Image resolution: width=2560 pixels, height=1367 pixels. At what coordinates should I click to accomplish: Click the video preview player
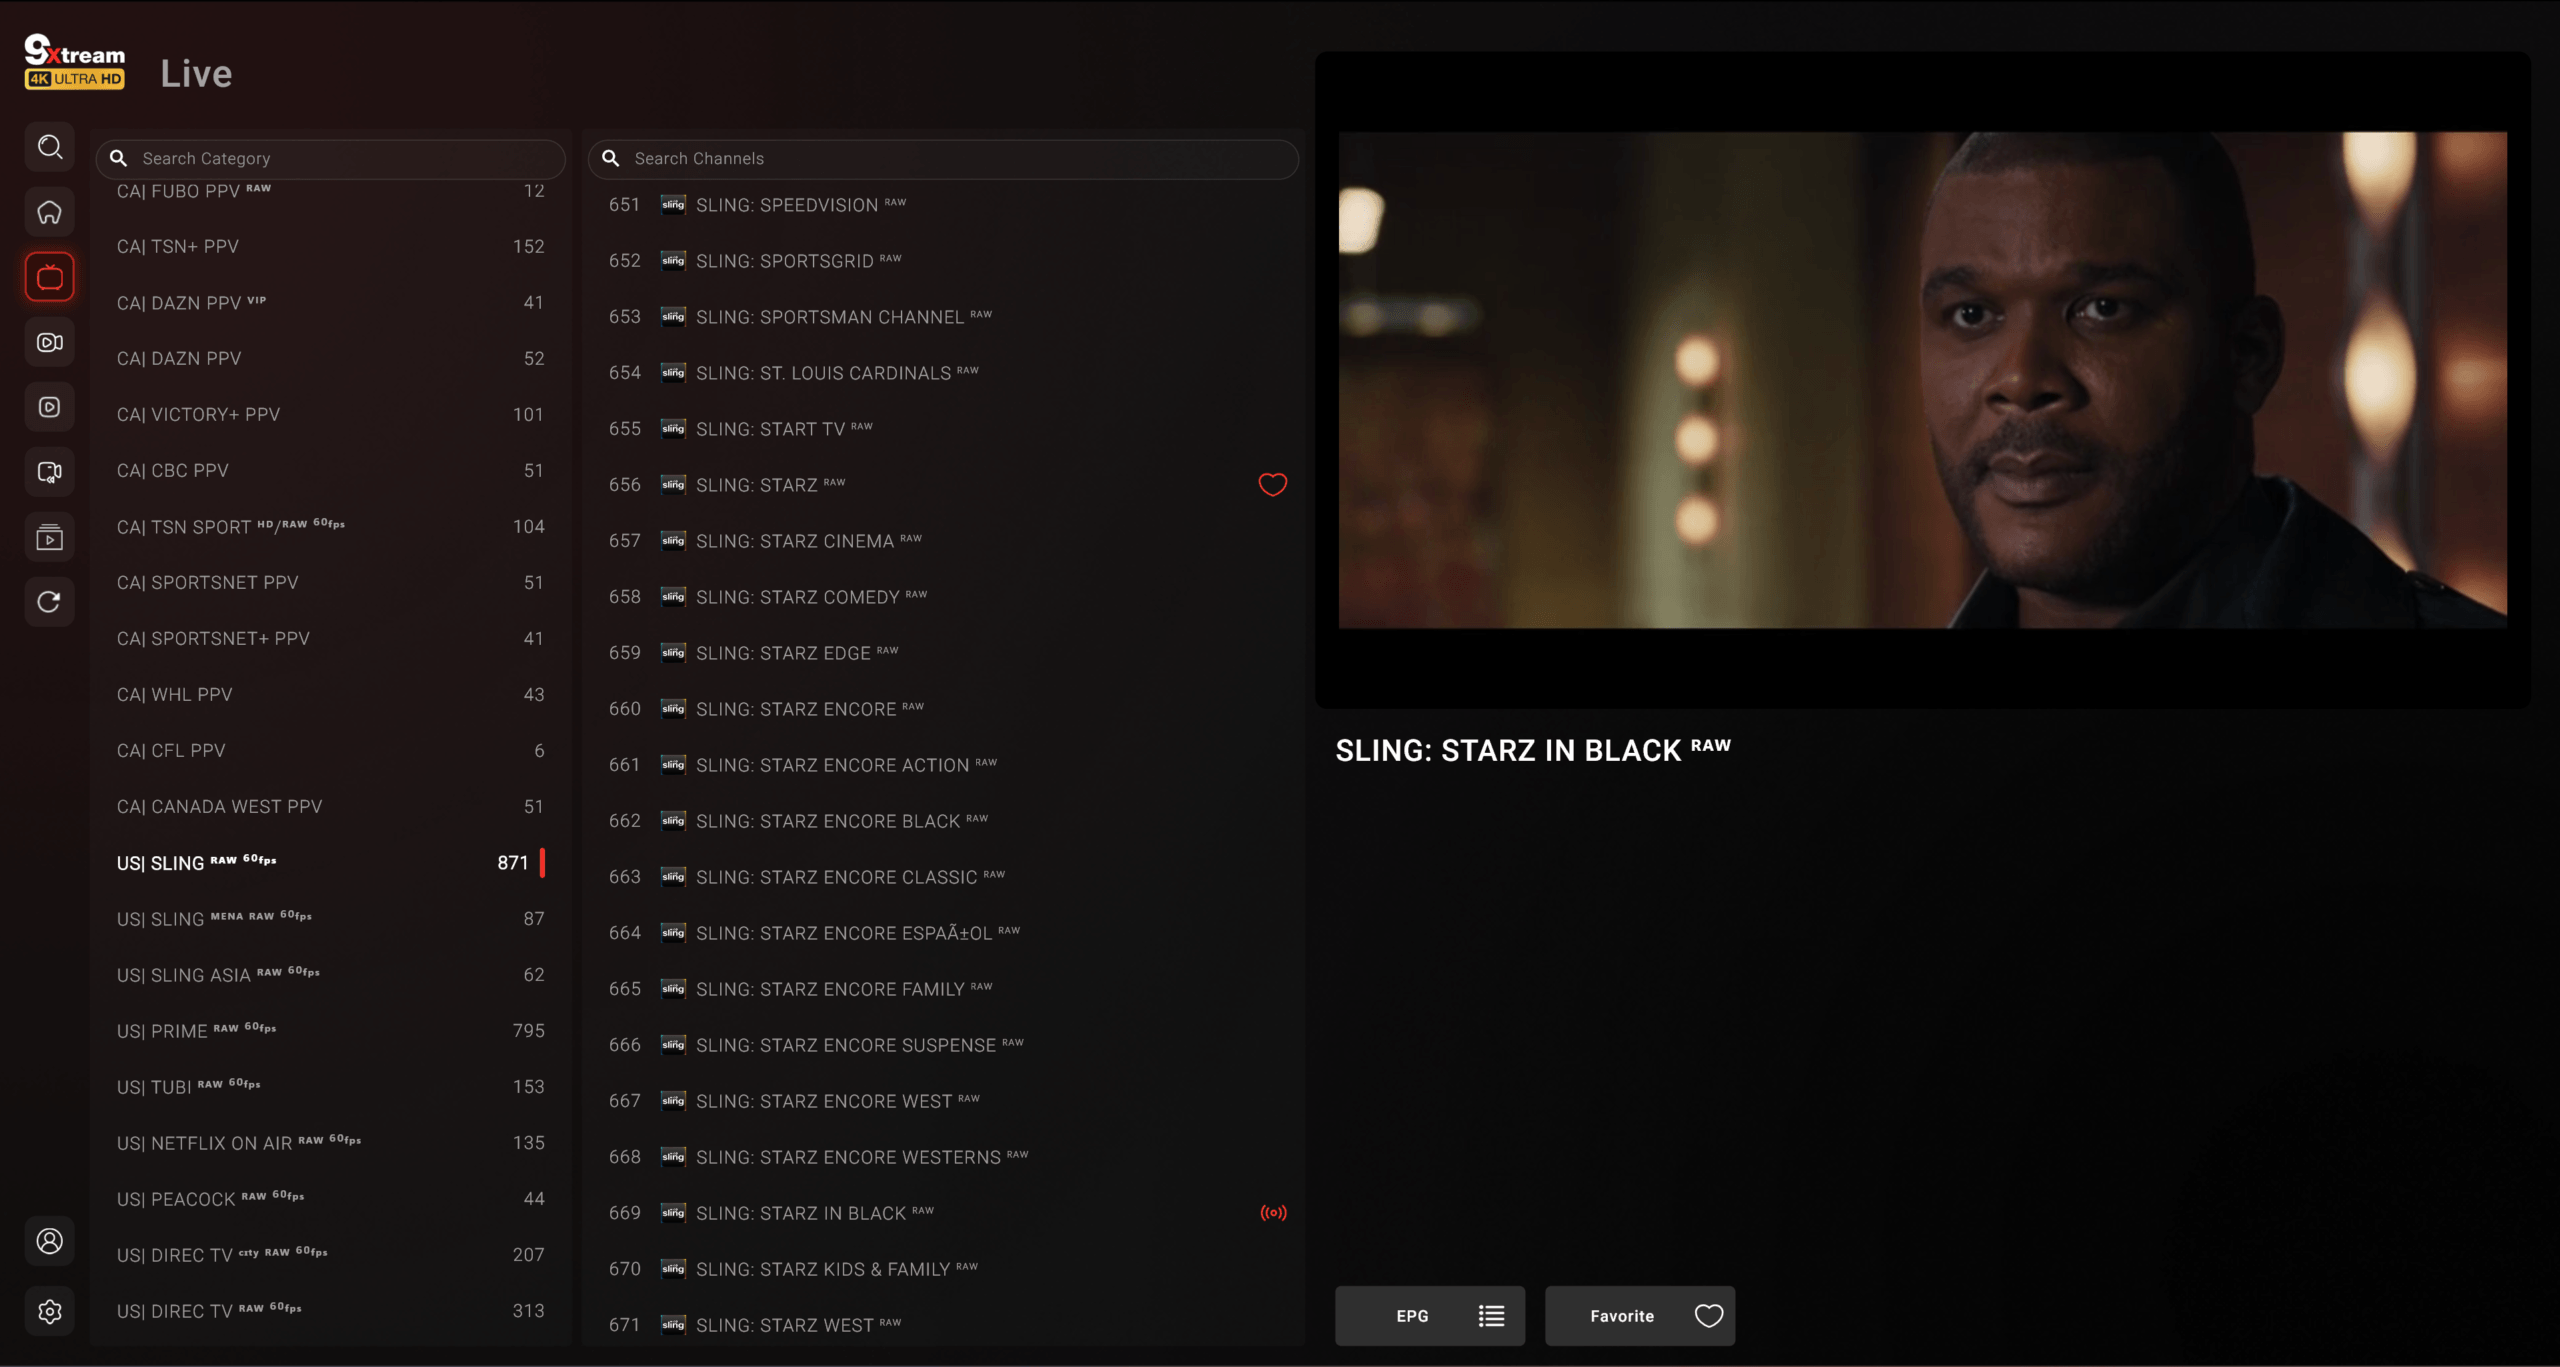pyautogui.click(x=1922, y=380)
